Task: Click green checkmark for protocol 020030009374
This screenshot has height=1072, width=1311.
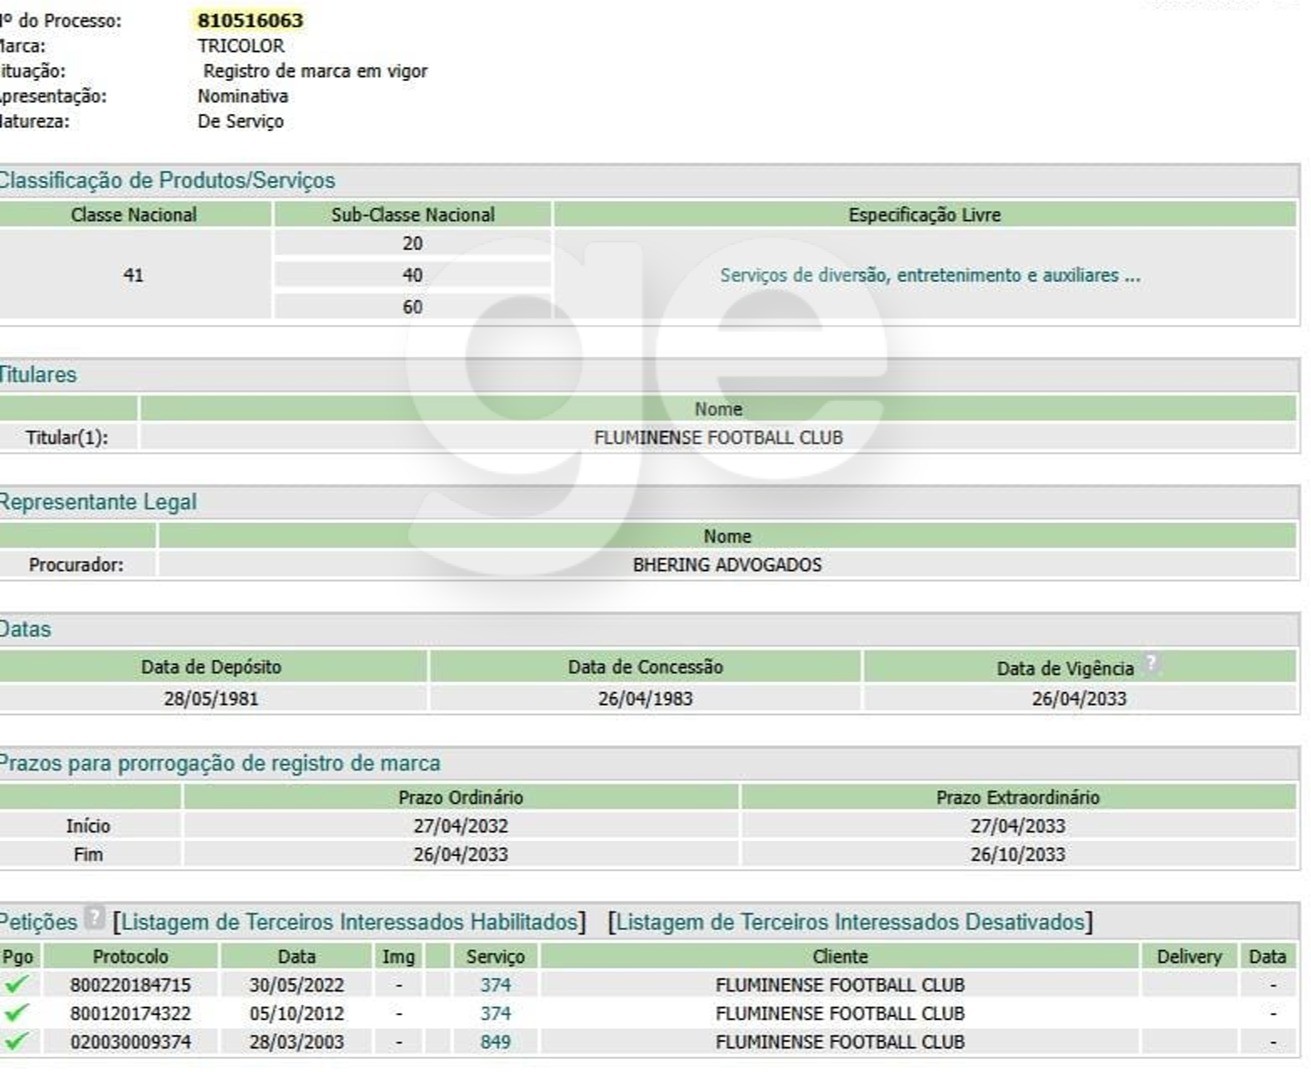Action: (x=16, y=1042)
